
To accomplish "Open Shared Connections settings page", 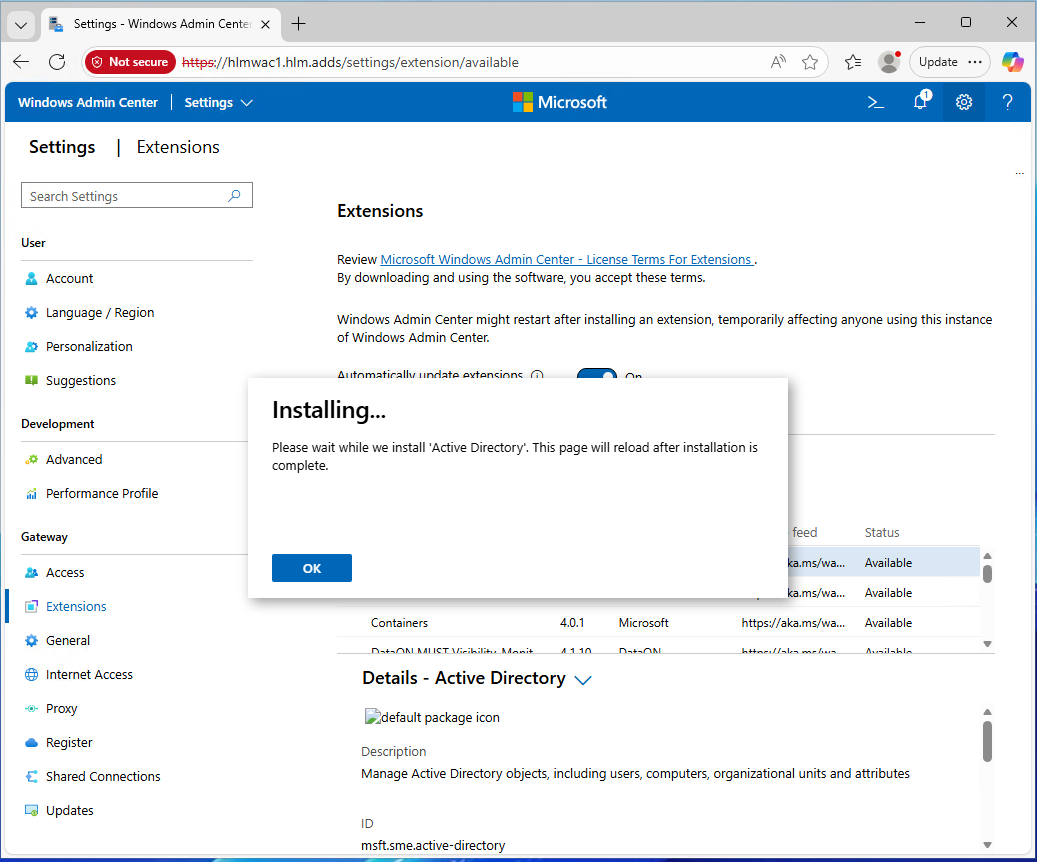I will coord(103,777).
